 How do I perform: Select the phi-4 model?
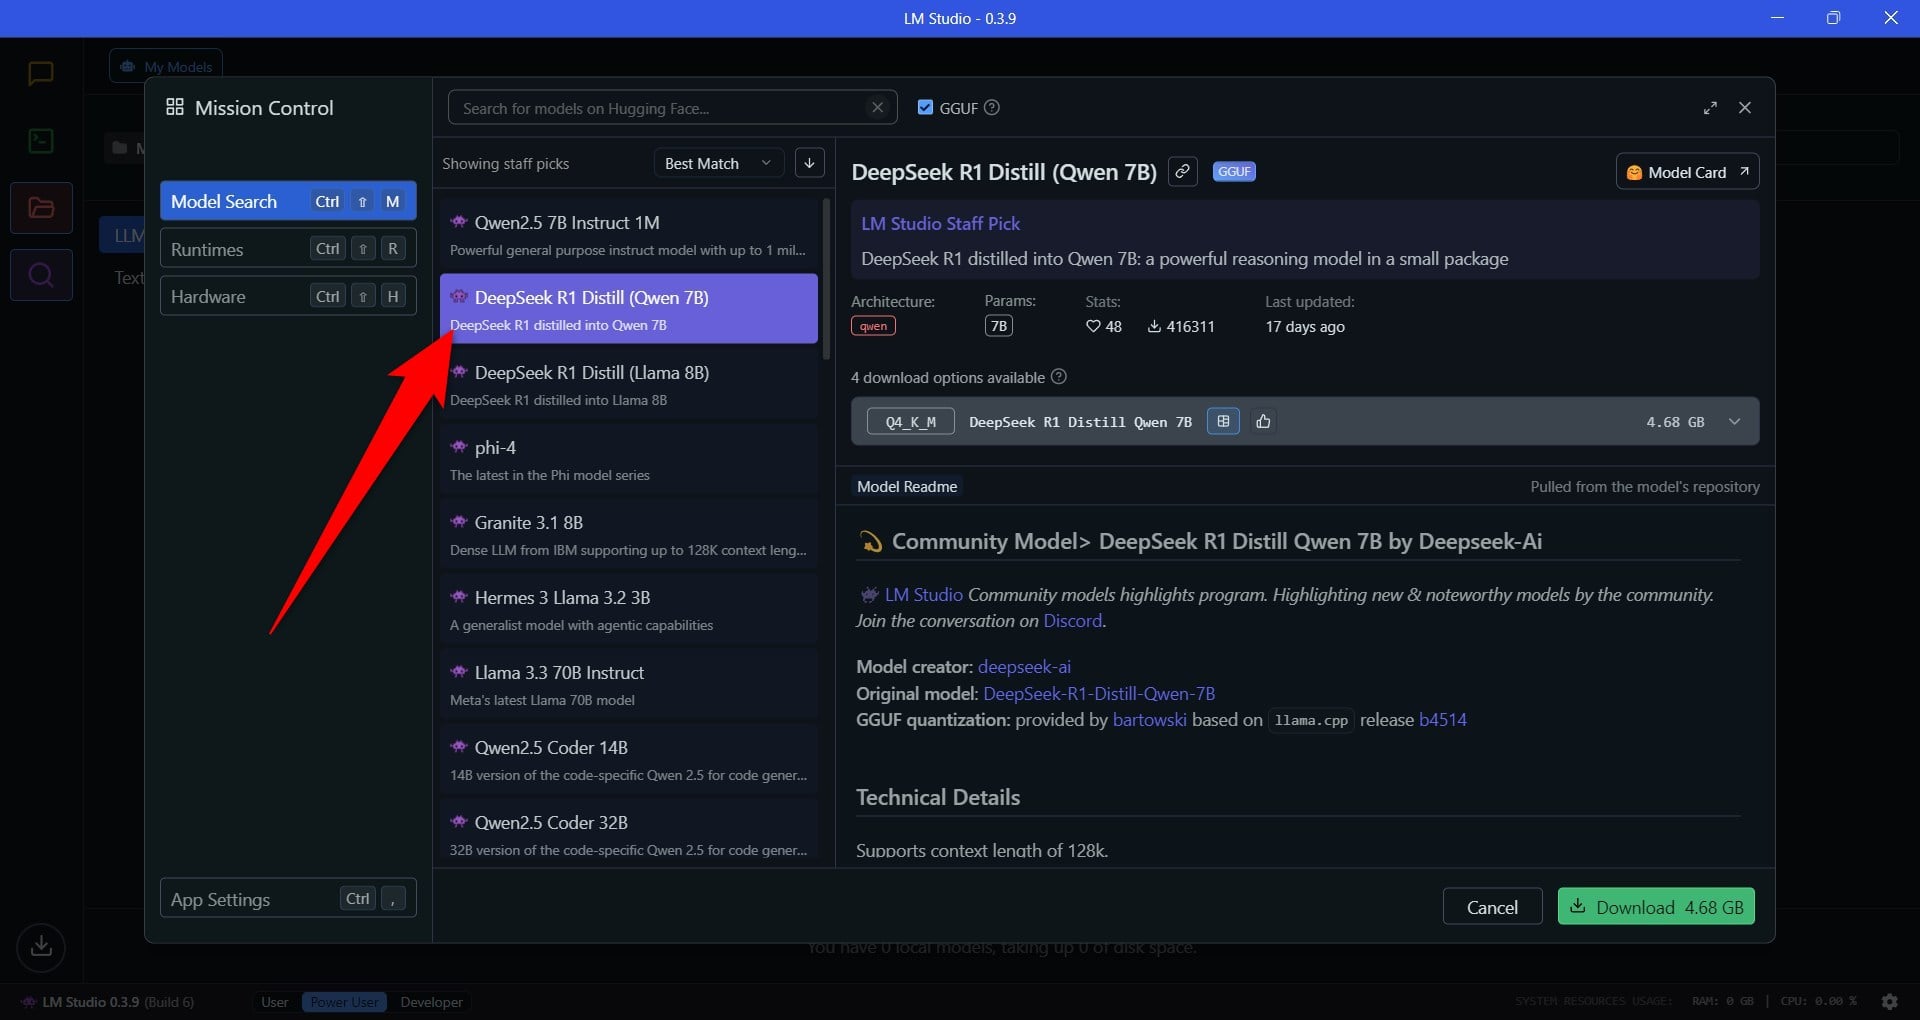[x=629, y=460]
